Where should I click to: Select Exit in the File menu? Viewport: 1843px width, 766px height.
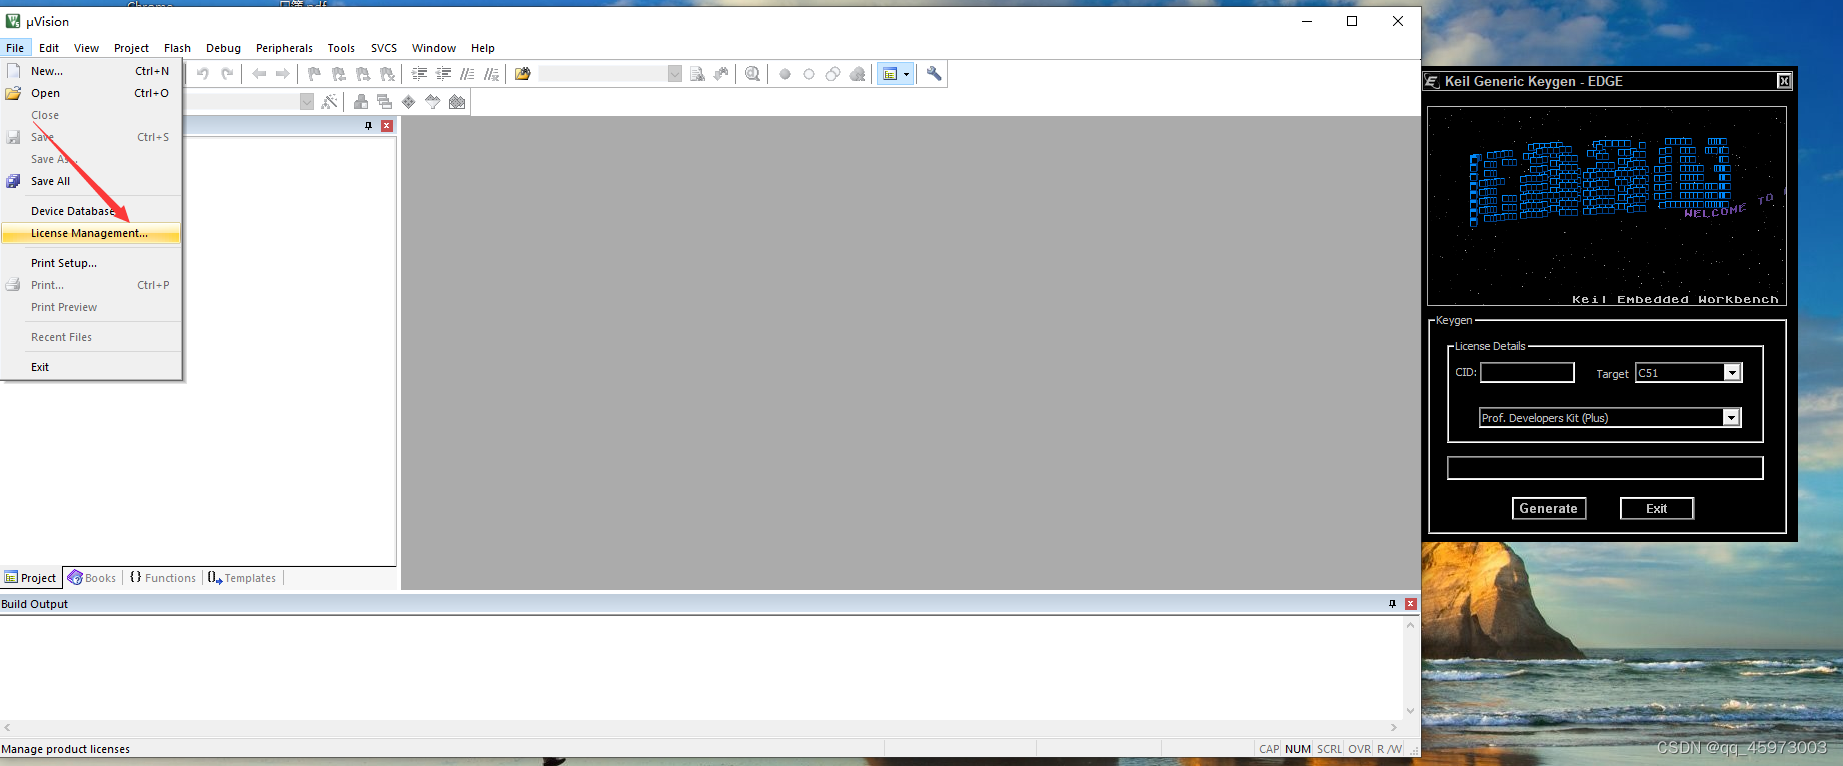pyautogui.click(x=91, y=367)
